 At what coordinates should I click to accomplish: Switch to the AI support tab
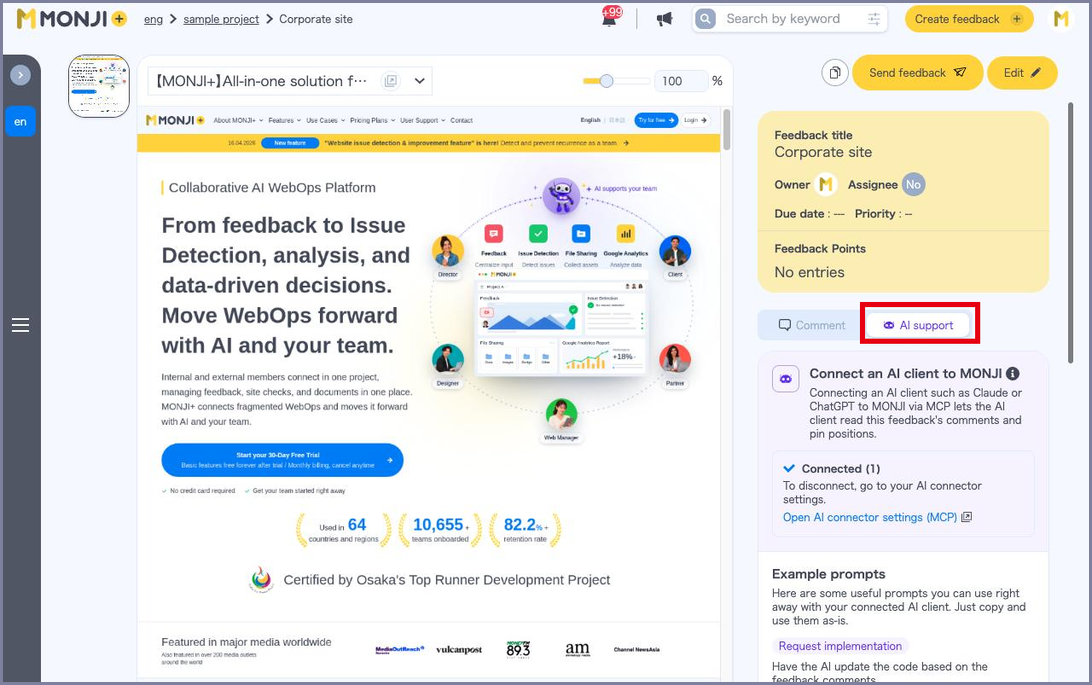tap(919, 325)
